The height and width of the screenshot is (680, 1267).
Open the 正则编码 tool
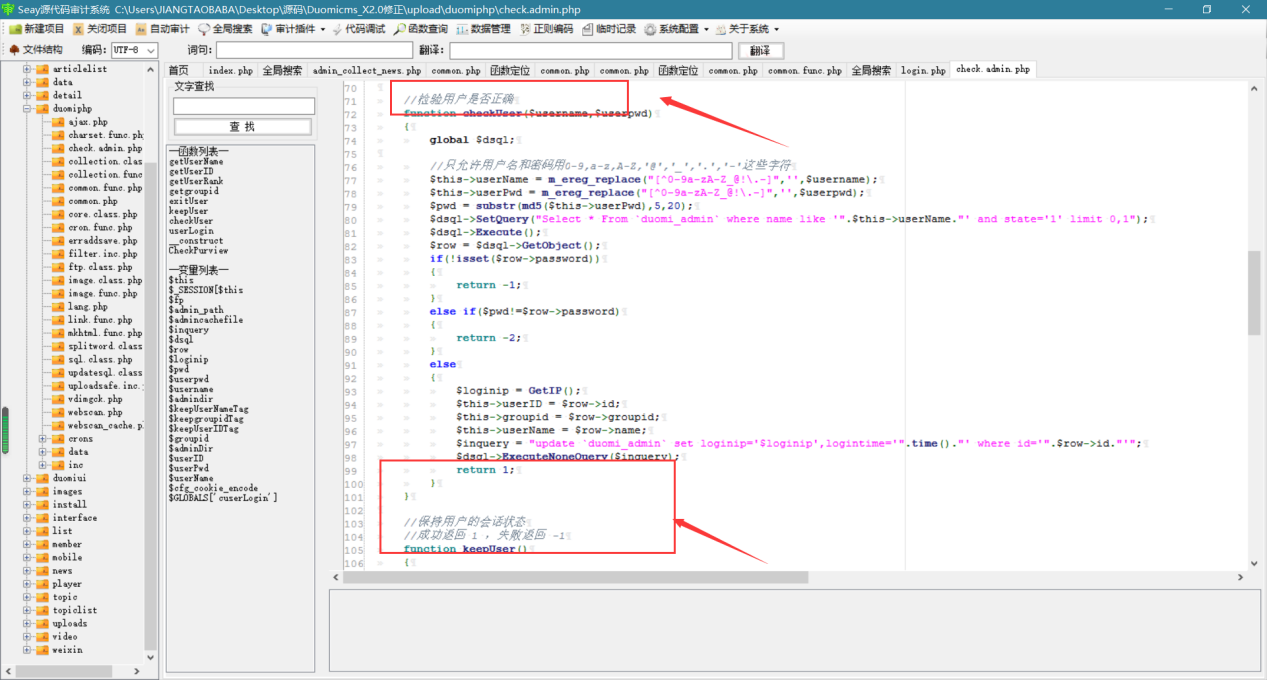pos(546,29)
